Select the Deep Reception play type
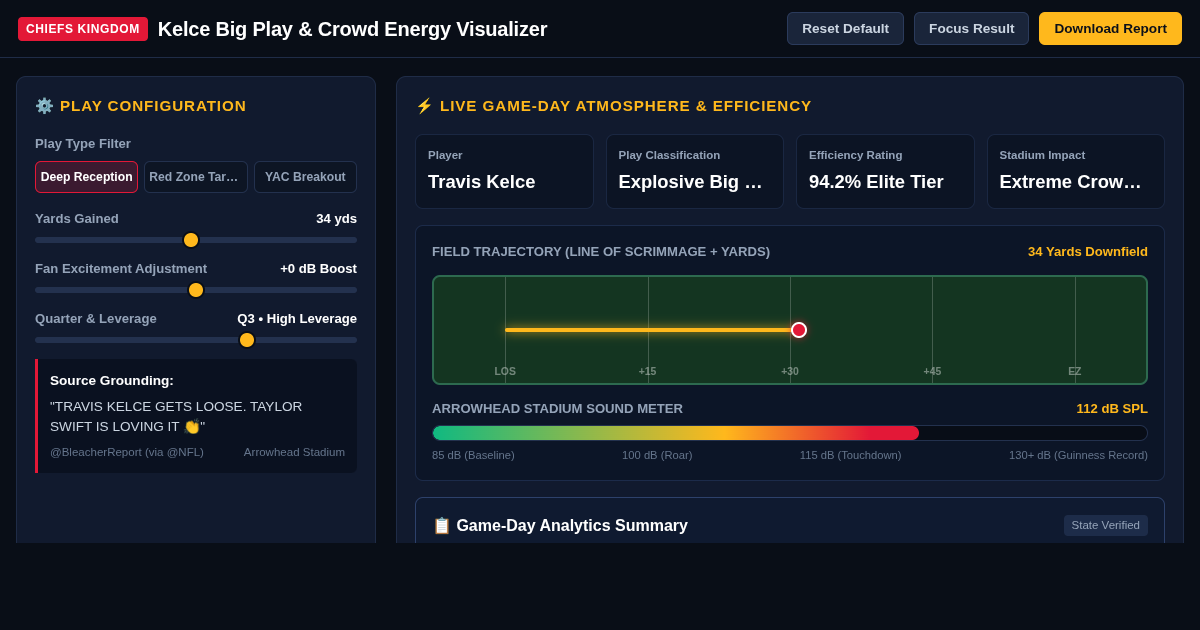 86,177
